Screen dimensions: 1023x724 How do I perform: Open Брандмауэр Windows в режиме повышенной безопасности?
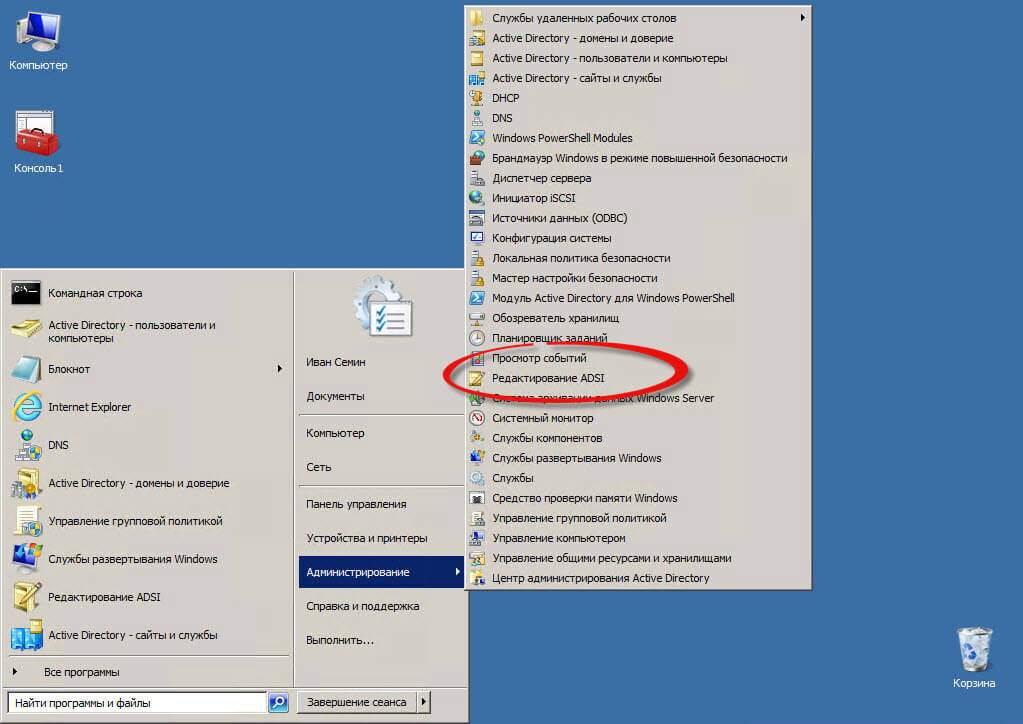pyautogui.click(x=638, y=158)
